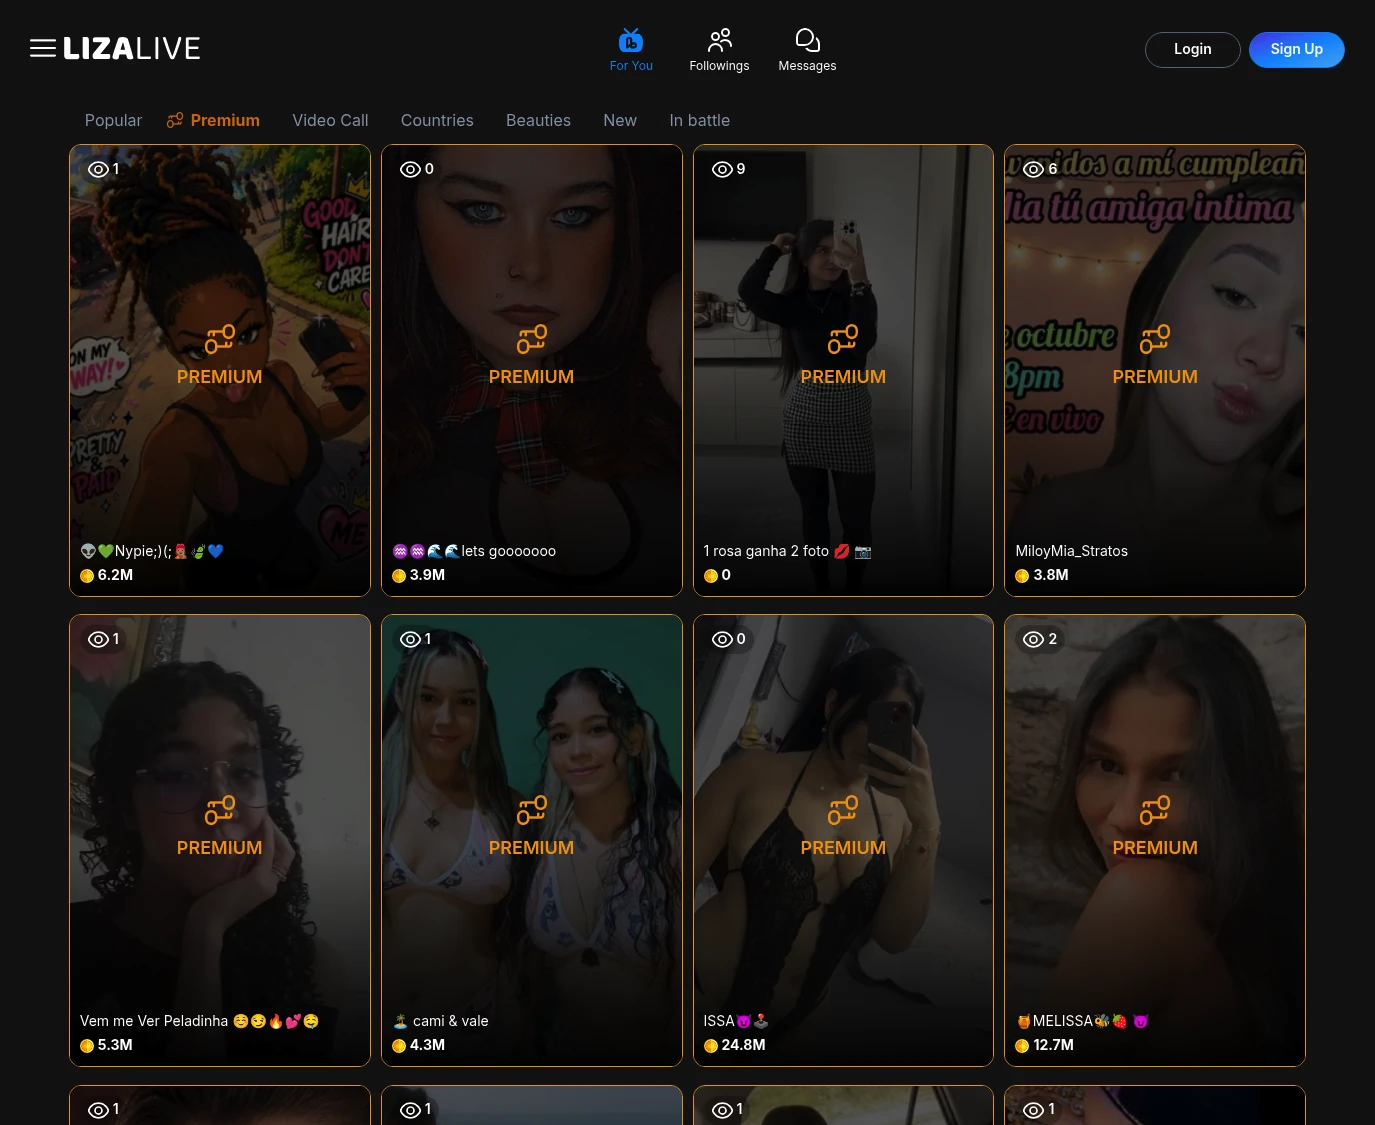Viewport: 1375px width, 1125px height.
Task: Click the 3.8M coin count
Action: (x=1051, y=575)
